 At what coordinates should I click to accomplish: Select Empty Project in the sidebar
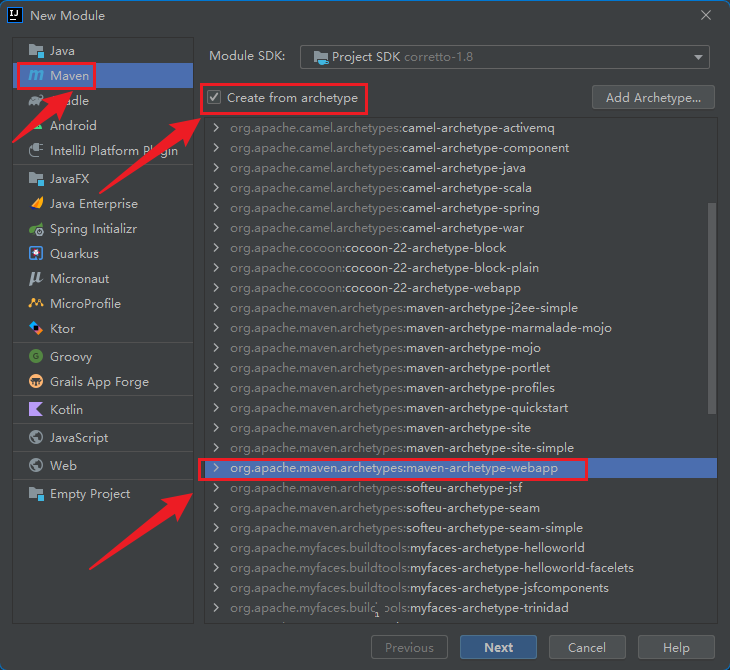(89, 494)
